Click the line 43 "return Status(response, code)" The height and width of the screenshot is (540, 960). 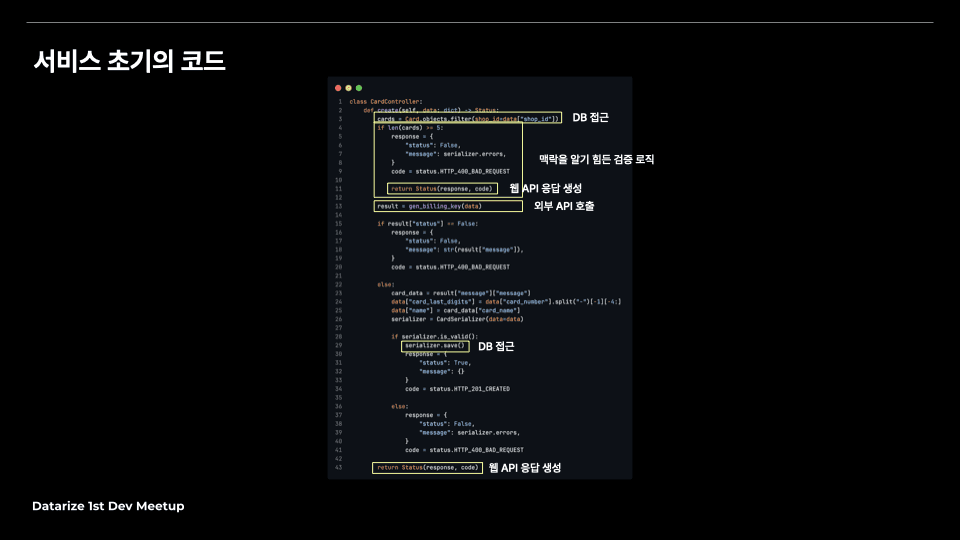(427, 468)
